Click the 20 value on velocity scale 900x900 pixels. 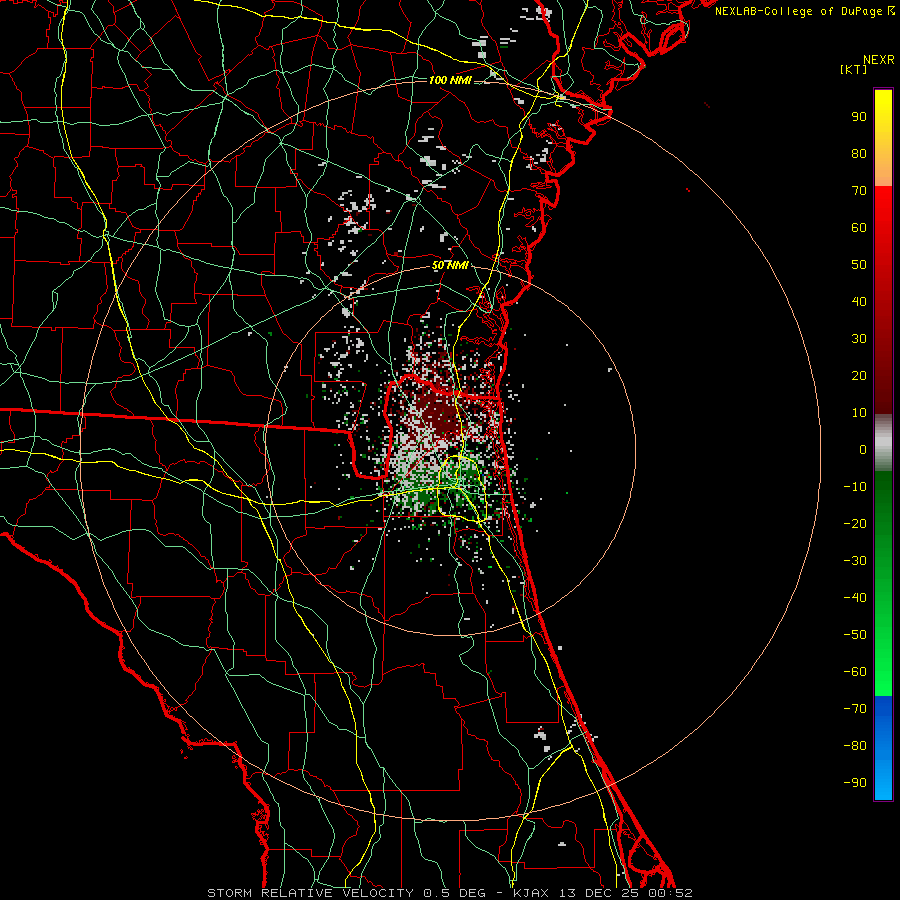859,376
